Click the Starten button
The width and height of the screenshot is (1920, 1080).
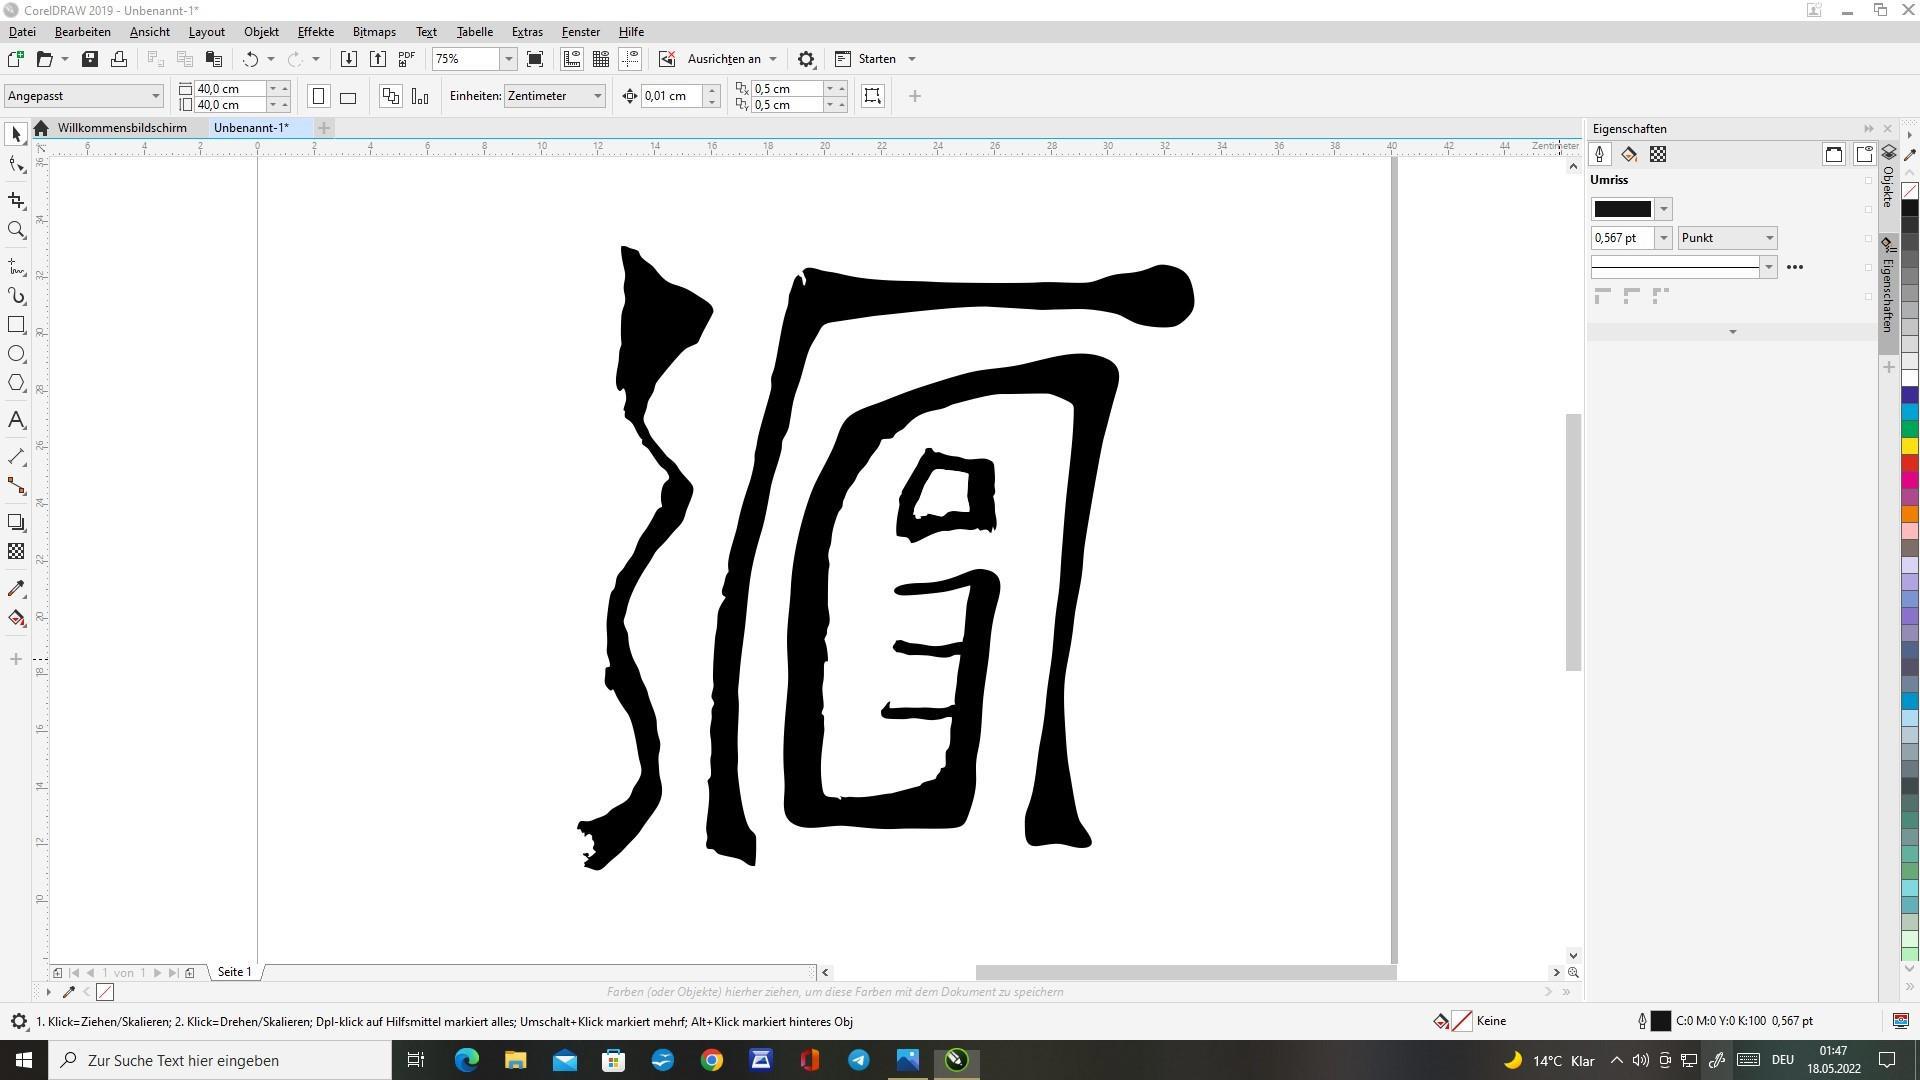(876, 59)
